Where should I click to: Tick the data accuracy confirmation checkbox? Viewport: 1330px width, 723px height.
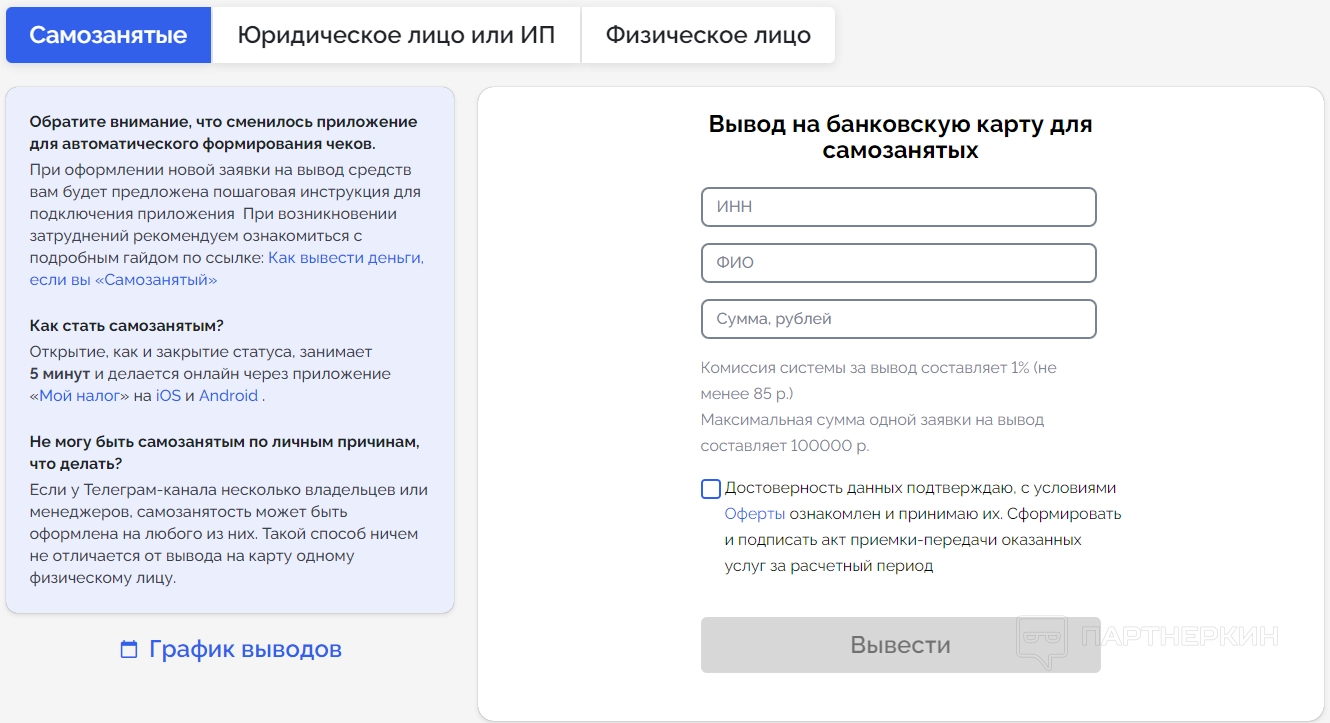(x=711, y=489)
